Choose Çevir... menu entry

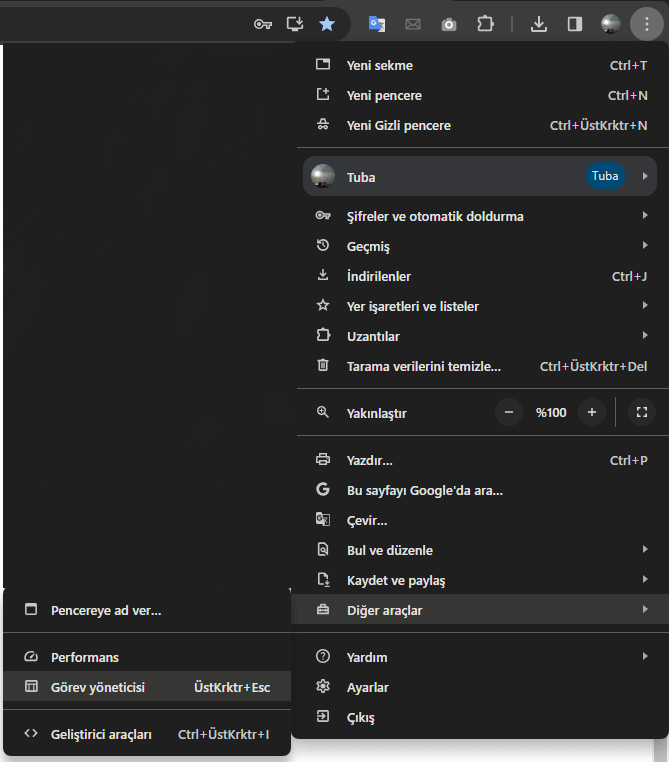480,520
